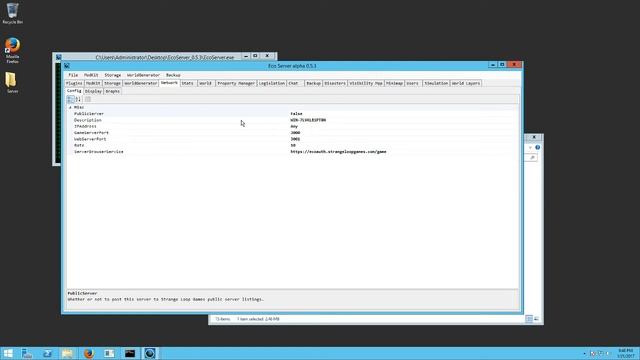Select the Description property row
Screen dimensions: 640x360
tap(293, 120)
